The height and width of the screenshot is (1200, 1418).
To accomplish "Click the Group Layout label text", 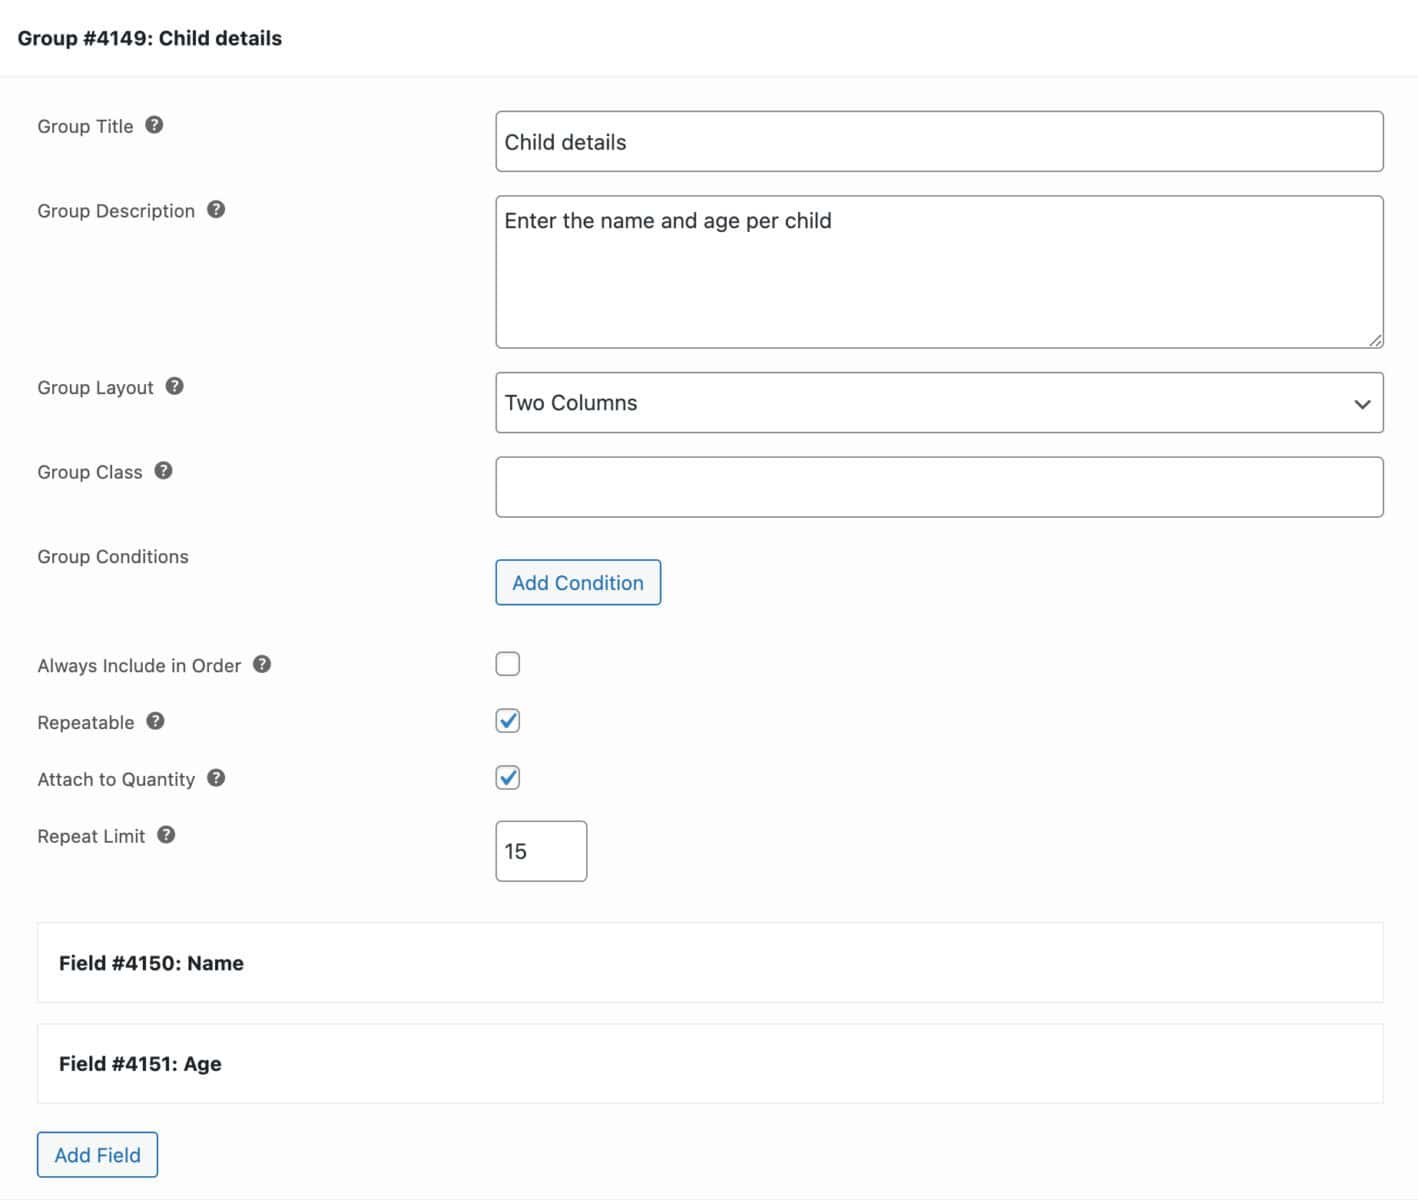I will pyautogui.click(x=95, y=388).
